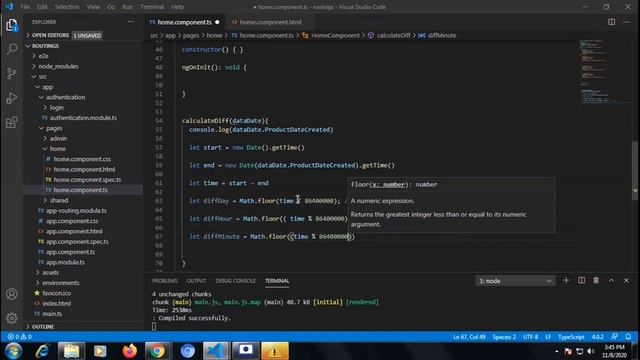Open the File menu
This screenshot has width=640, height=360.
(25, 7)
